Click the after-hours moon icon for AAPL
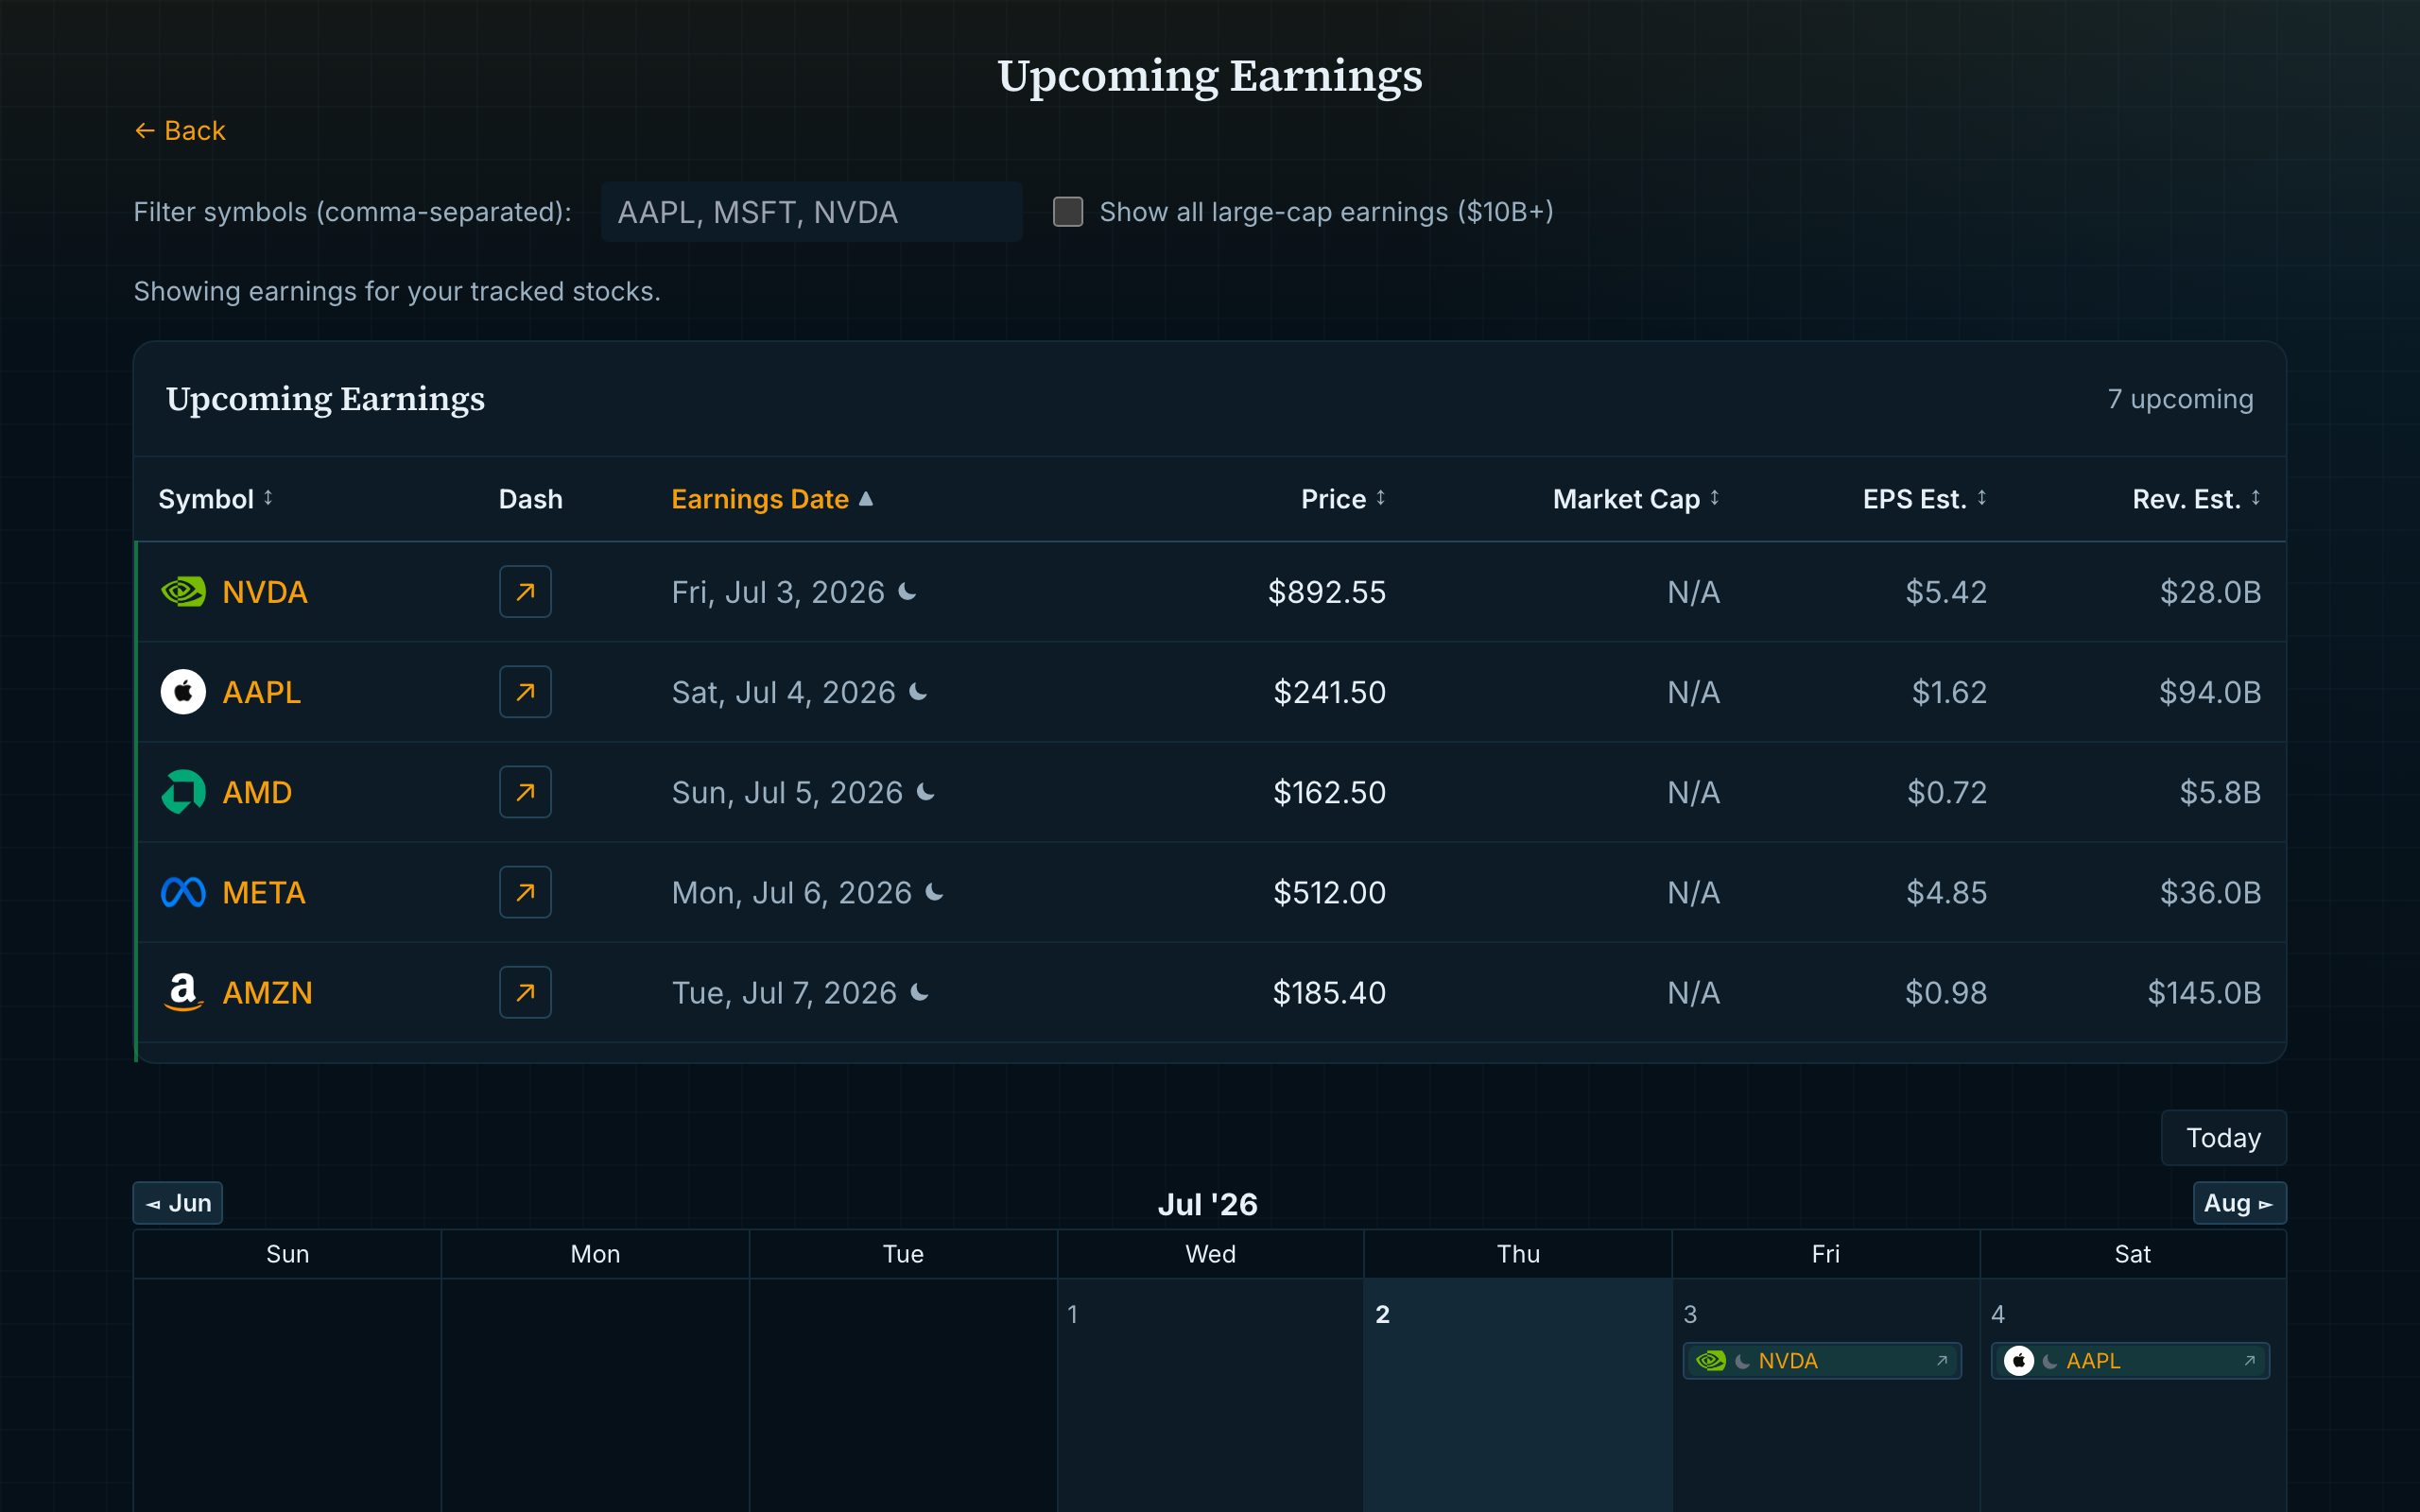Viewport: 2420px width, 1512px height. 918,692
